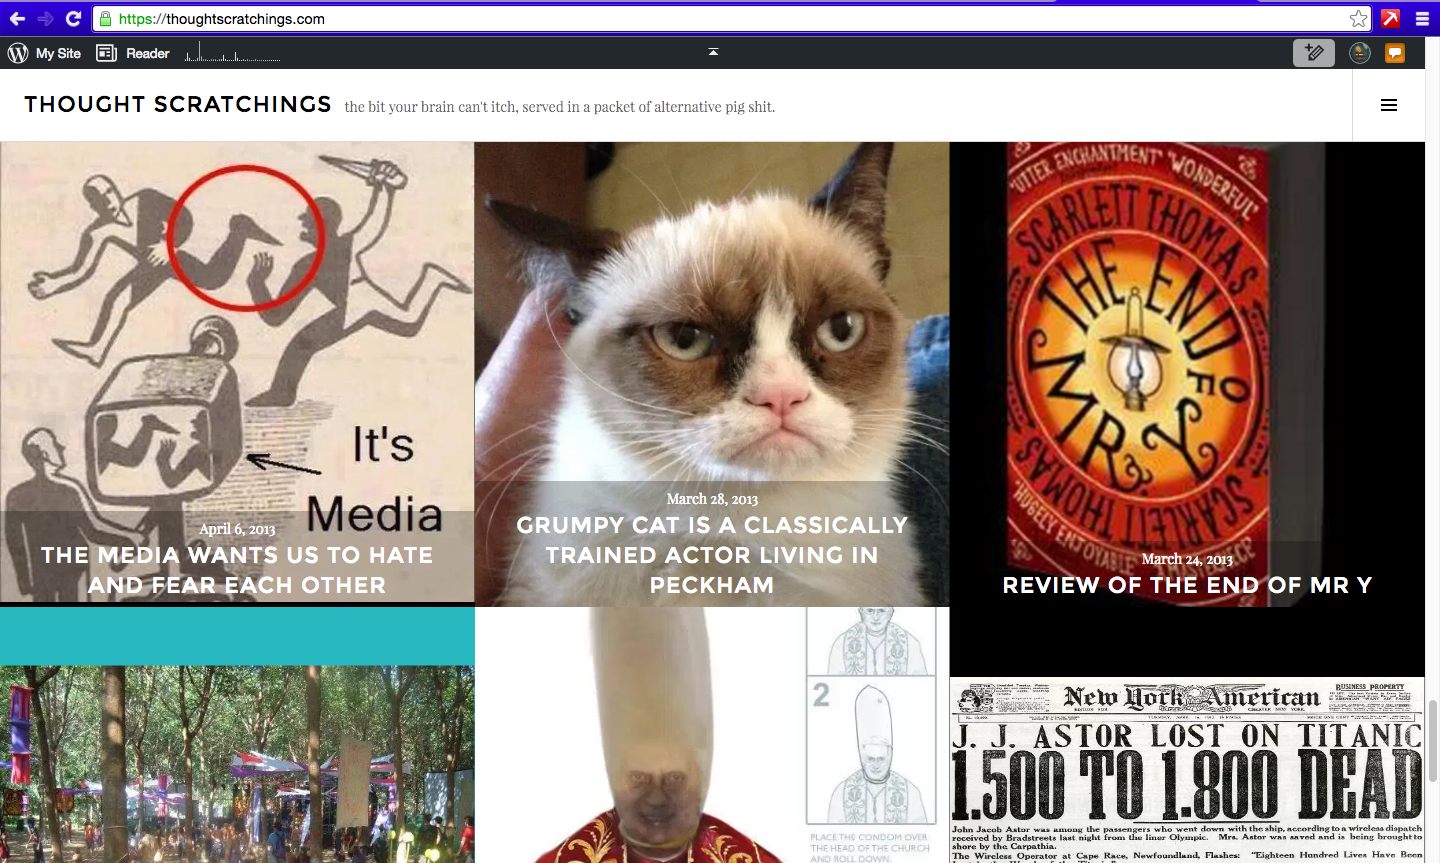Open the Chrome menu in the browser toolbar
The height and width of the screenshot is (863, 1440).
pos(1422,18)
